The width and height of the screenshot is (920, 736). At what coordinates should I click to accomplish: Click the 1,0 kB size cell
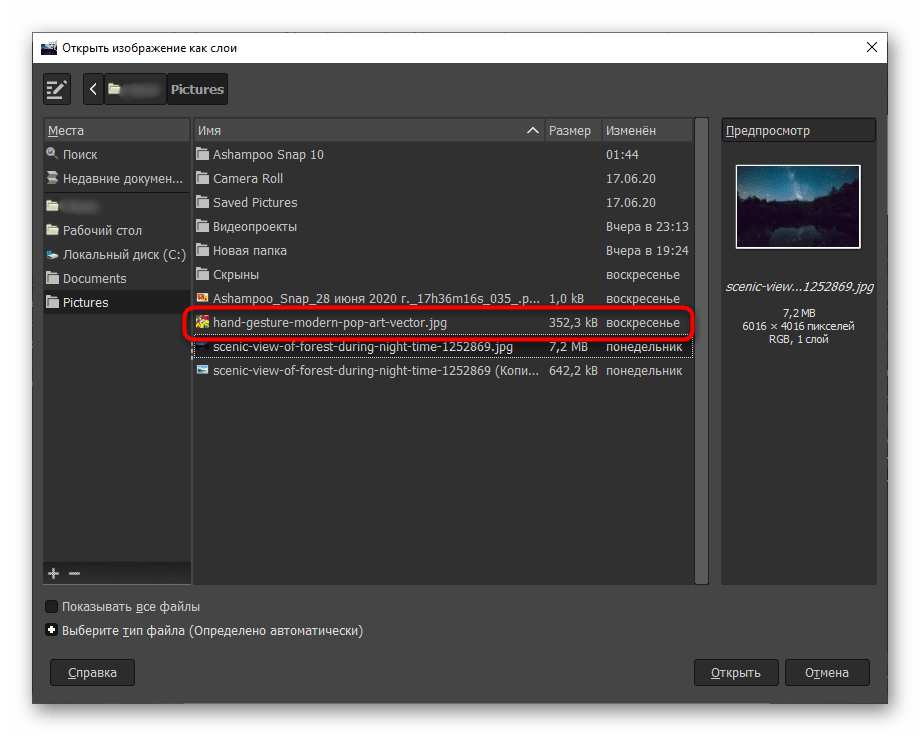[x=566, y=299]
